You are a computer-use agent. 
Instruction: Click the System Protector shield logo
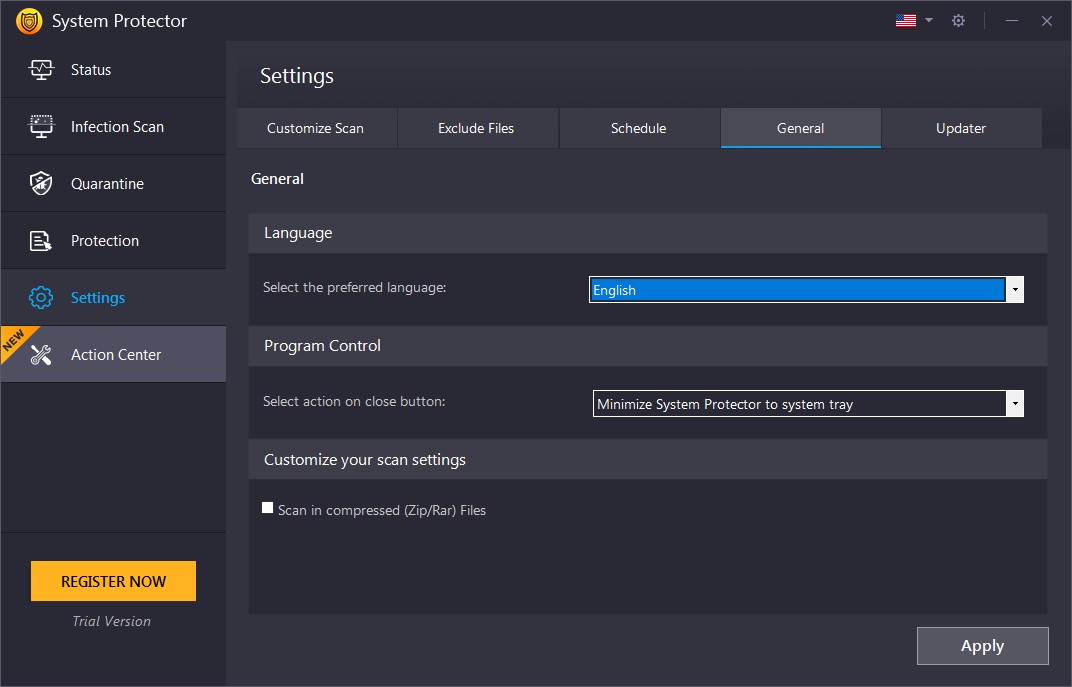(x=28, y=20)
